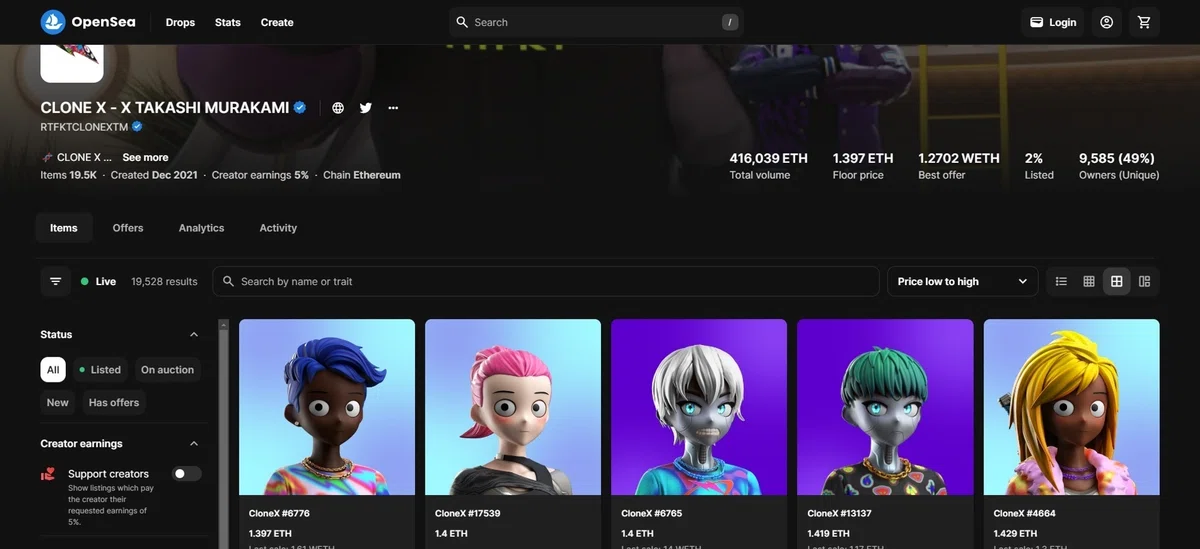Open the shopping cart icon

tap(1144, 22)
